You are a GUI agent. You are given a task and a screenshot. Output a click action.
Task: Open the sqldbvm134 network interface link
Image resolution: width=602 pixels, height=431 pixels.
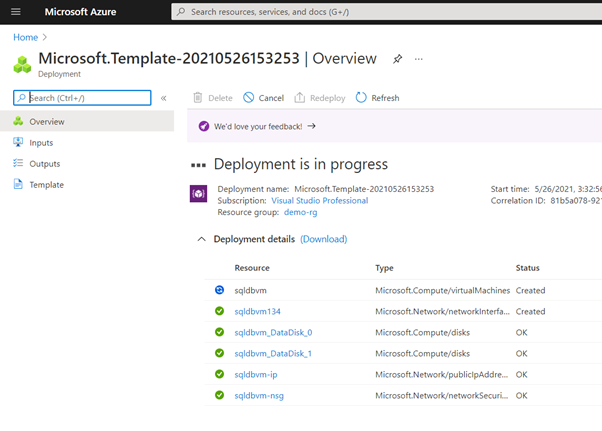[258, 312]
